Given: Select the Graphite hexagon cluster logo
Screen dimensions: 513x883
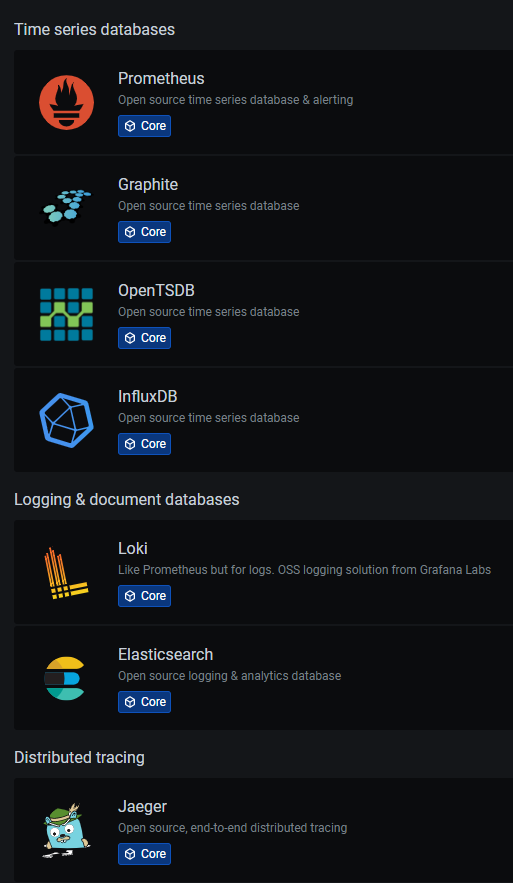Looking at the screenshot, I should [66, 207].
